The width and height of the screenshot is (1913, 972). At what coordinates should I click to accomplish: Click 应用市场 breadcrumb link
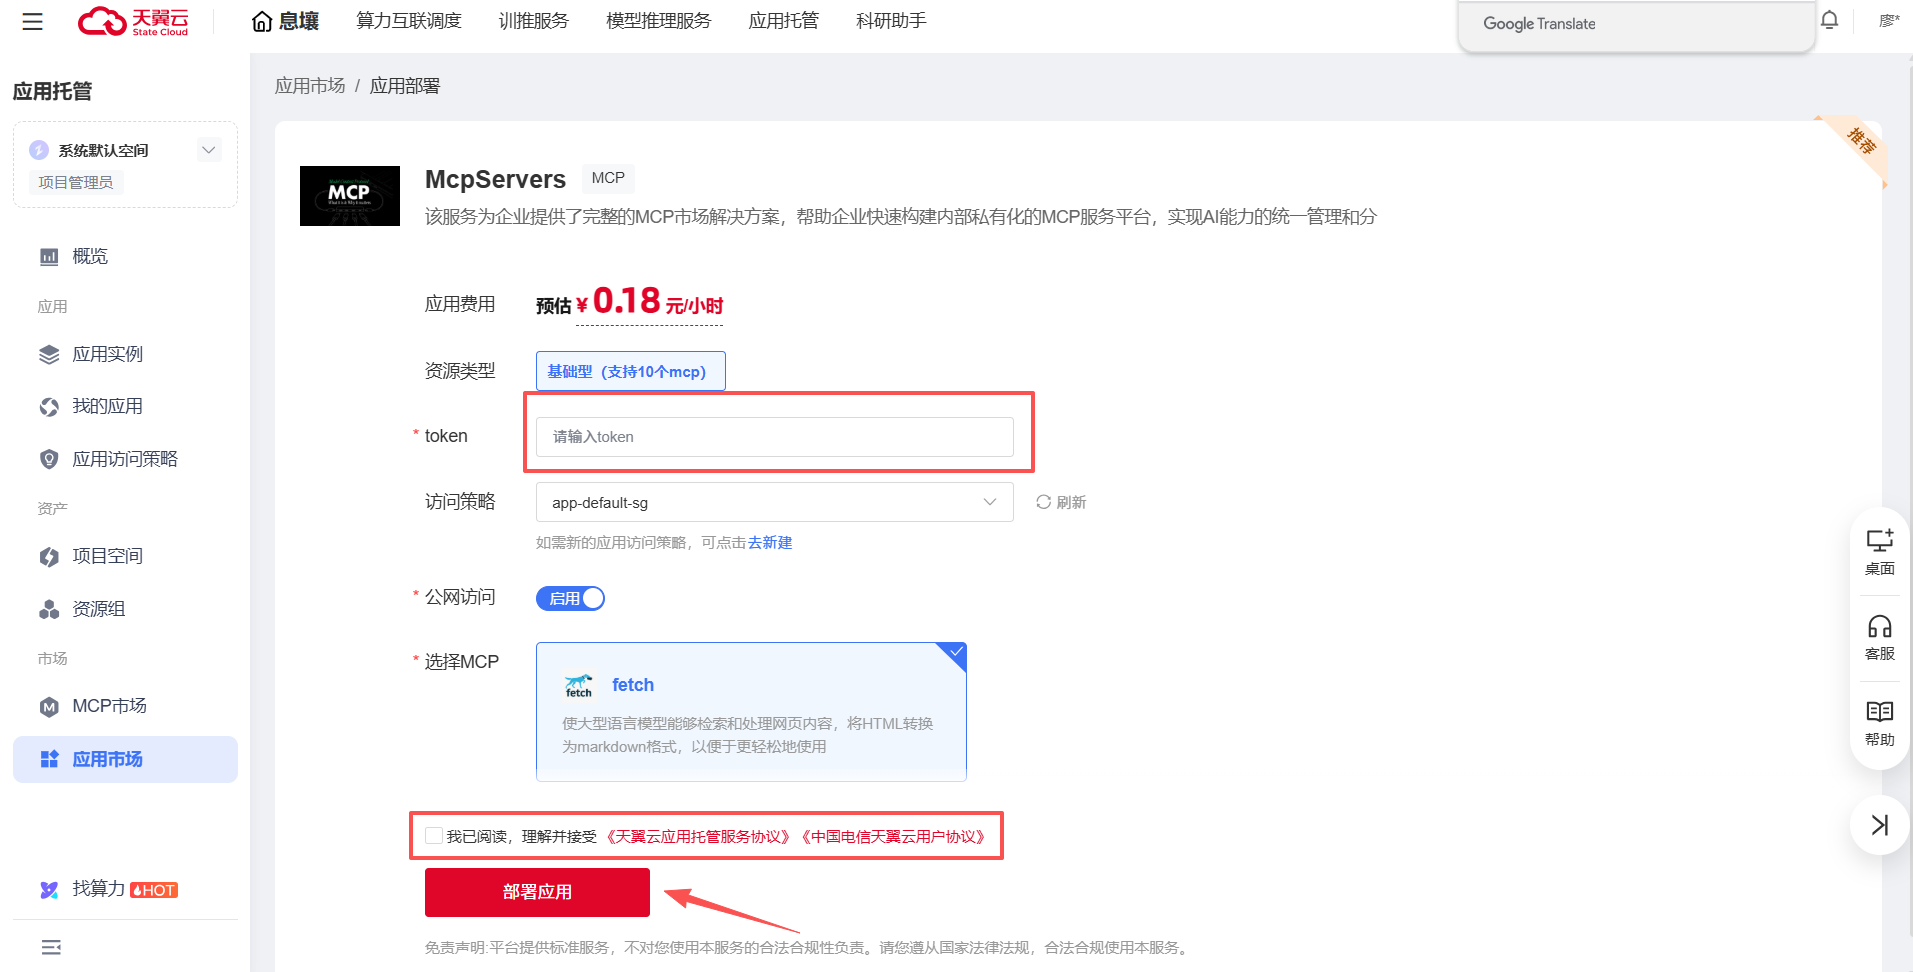pyautogui.click(x=310, y=86)
